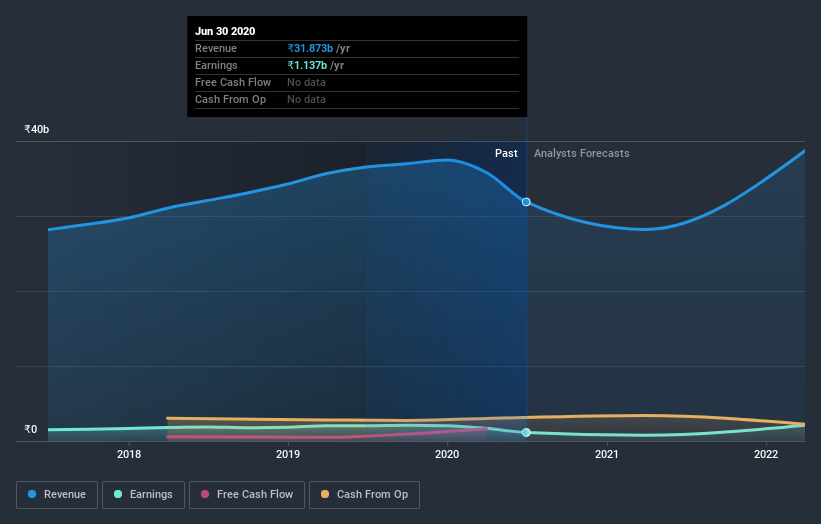
Task: Click the Past label on the chart
Action: tap(506, 153)
